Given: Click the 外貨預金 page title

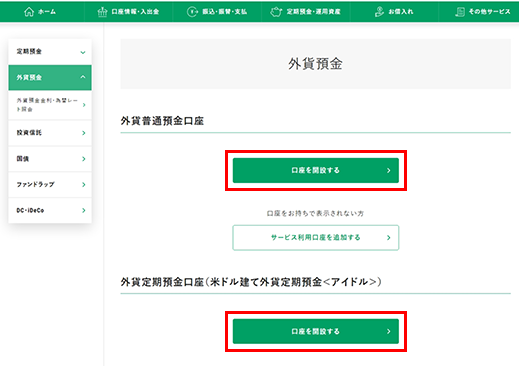Looking at the screenshot, I should pyautogui.click(x=315, y=64).
